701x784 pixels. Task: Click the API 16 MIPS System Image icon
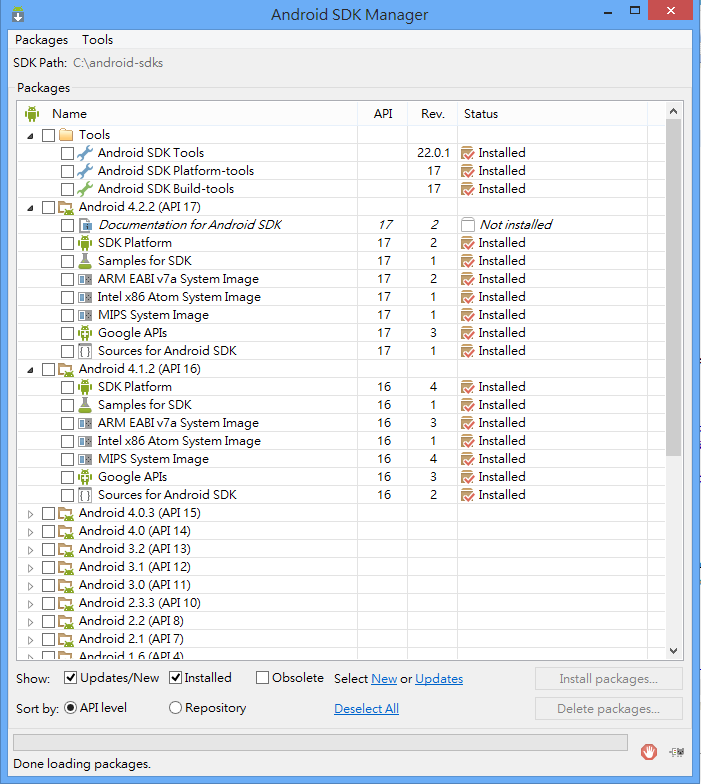86,459
